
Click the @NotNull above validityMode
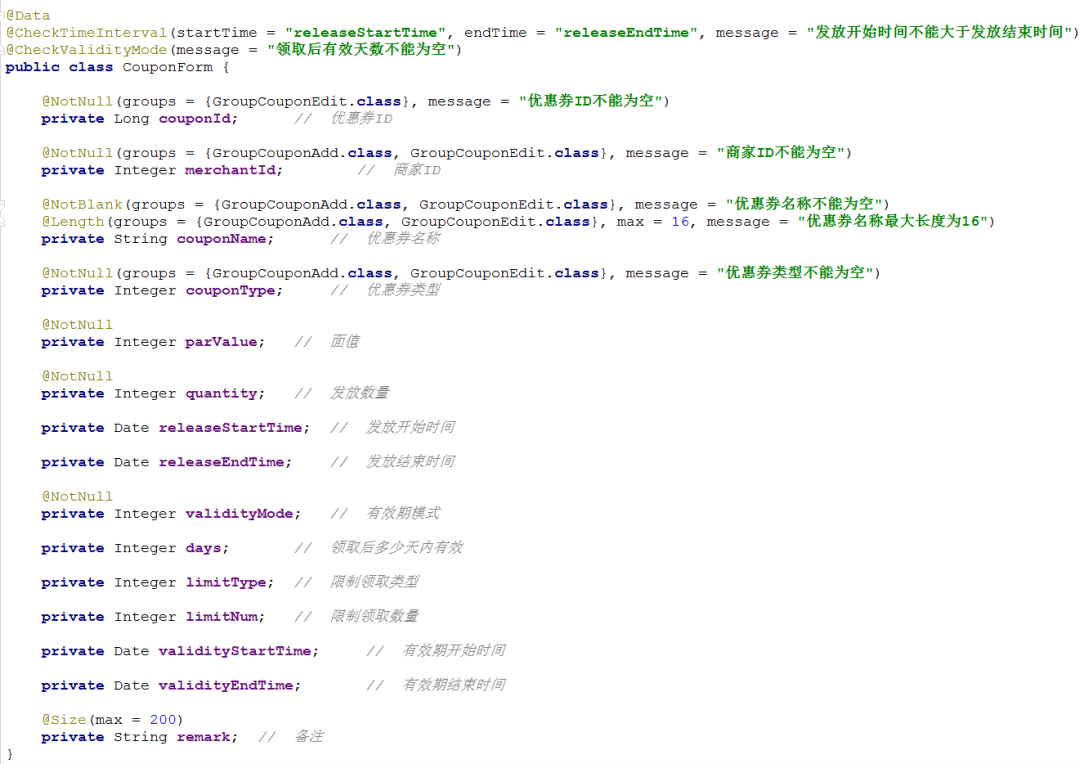point(77,497)
